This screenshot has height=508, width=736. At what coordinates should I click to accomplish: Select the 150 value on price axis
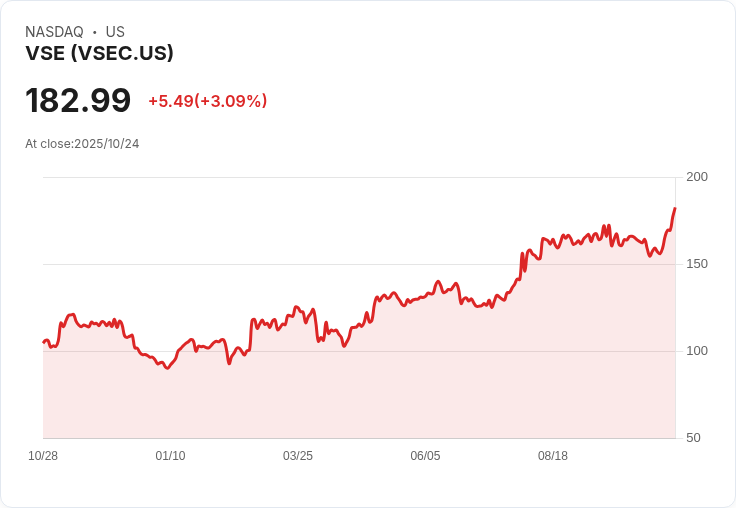[697, 264]
